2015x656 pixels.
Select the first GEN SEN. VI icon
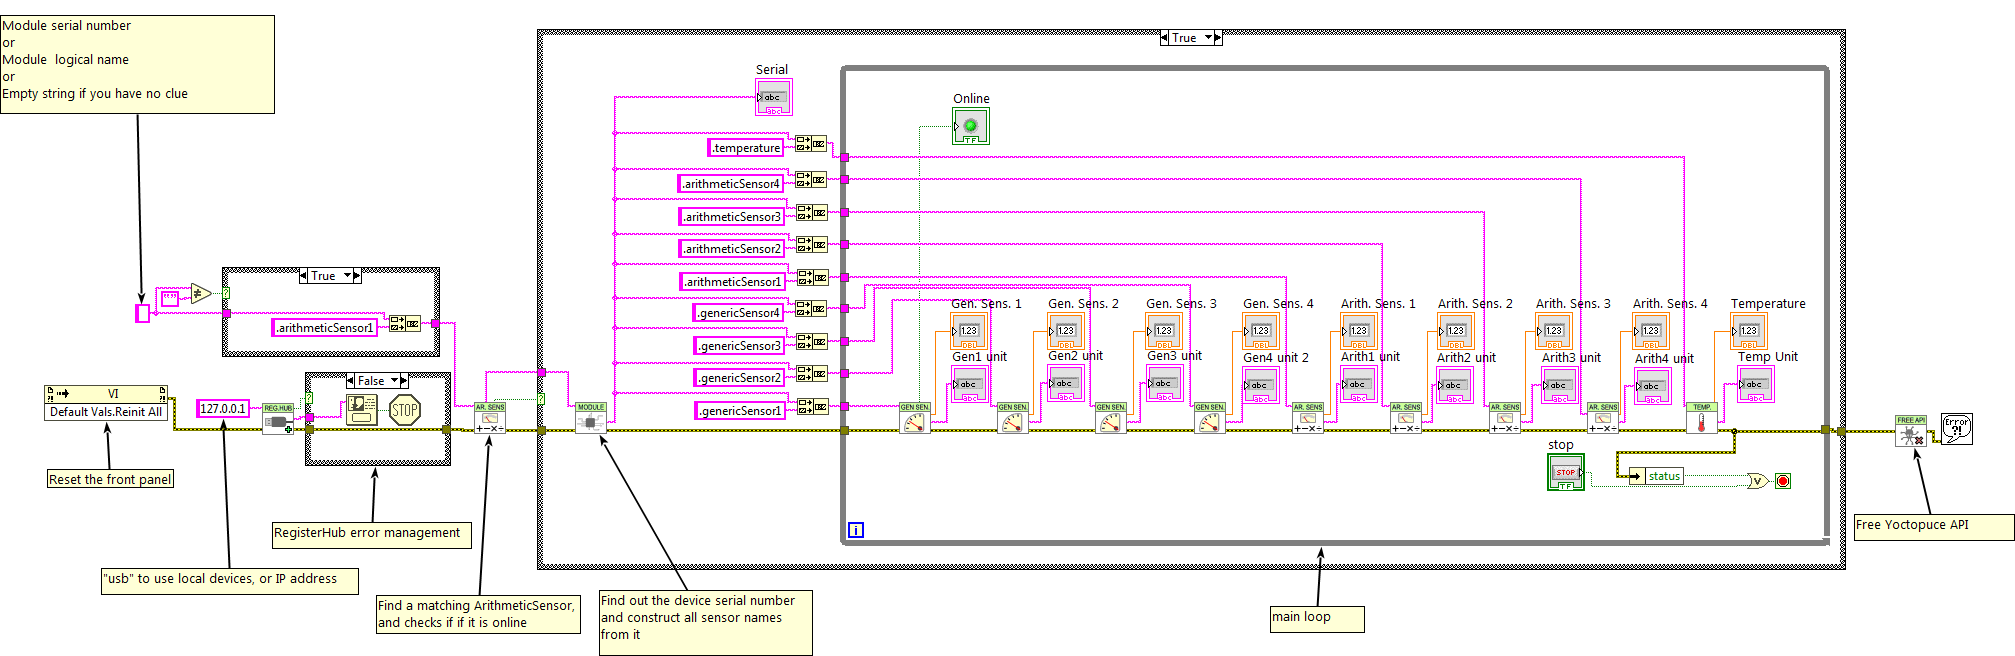(x=914, y=418)
